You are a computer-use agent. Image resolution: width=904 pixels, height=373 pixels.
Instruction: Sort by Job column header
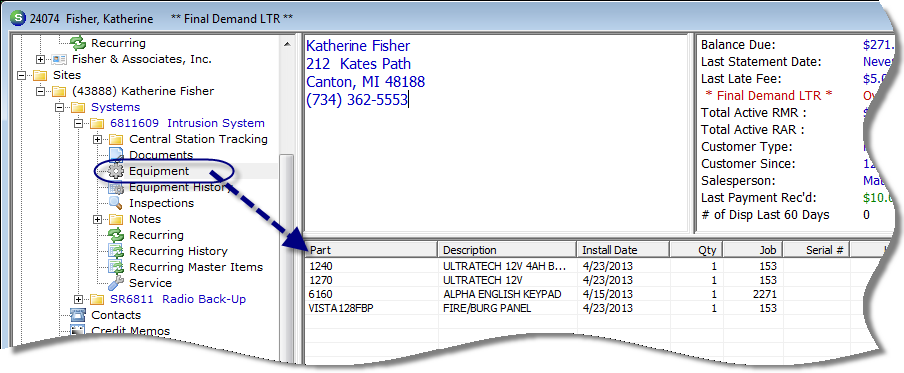pyautogui.click(x=752, y=250)
